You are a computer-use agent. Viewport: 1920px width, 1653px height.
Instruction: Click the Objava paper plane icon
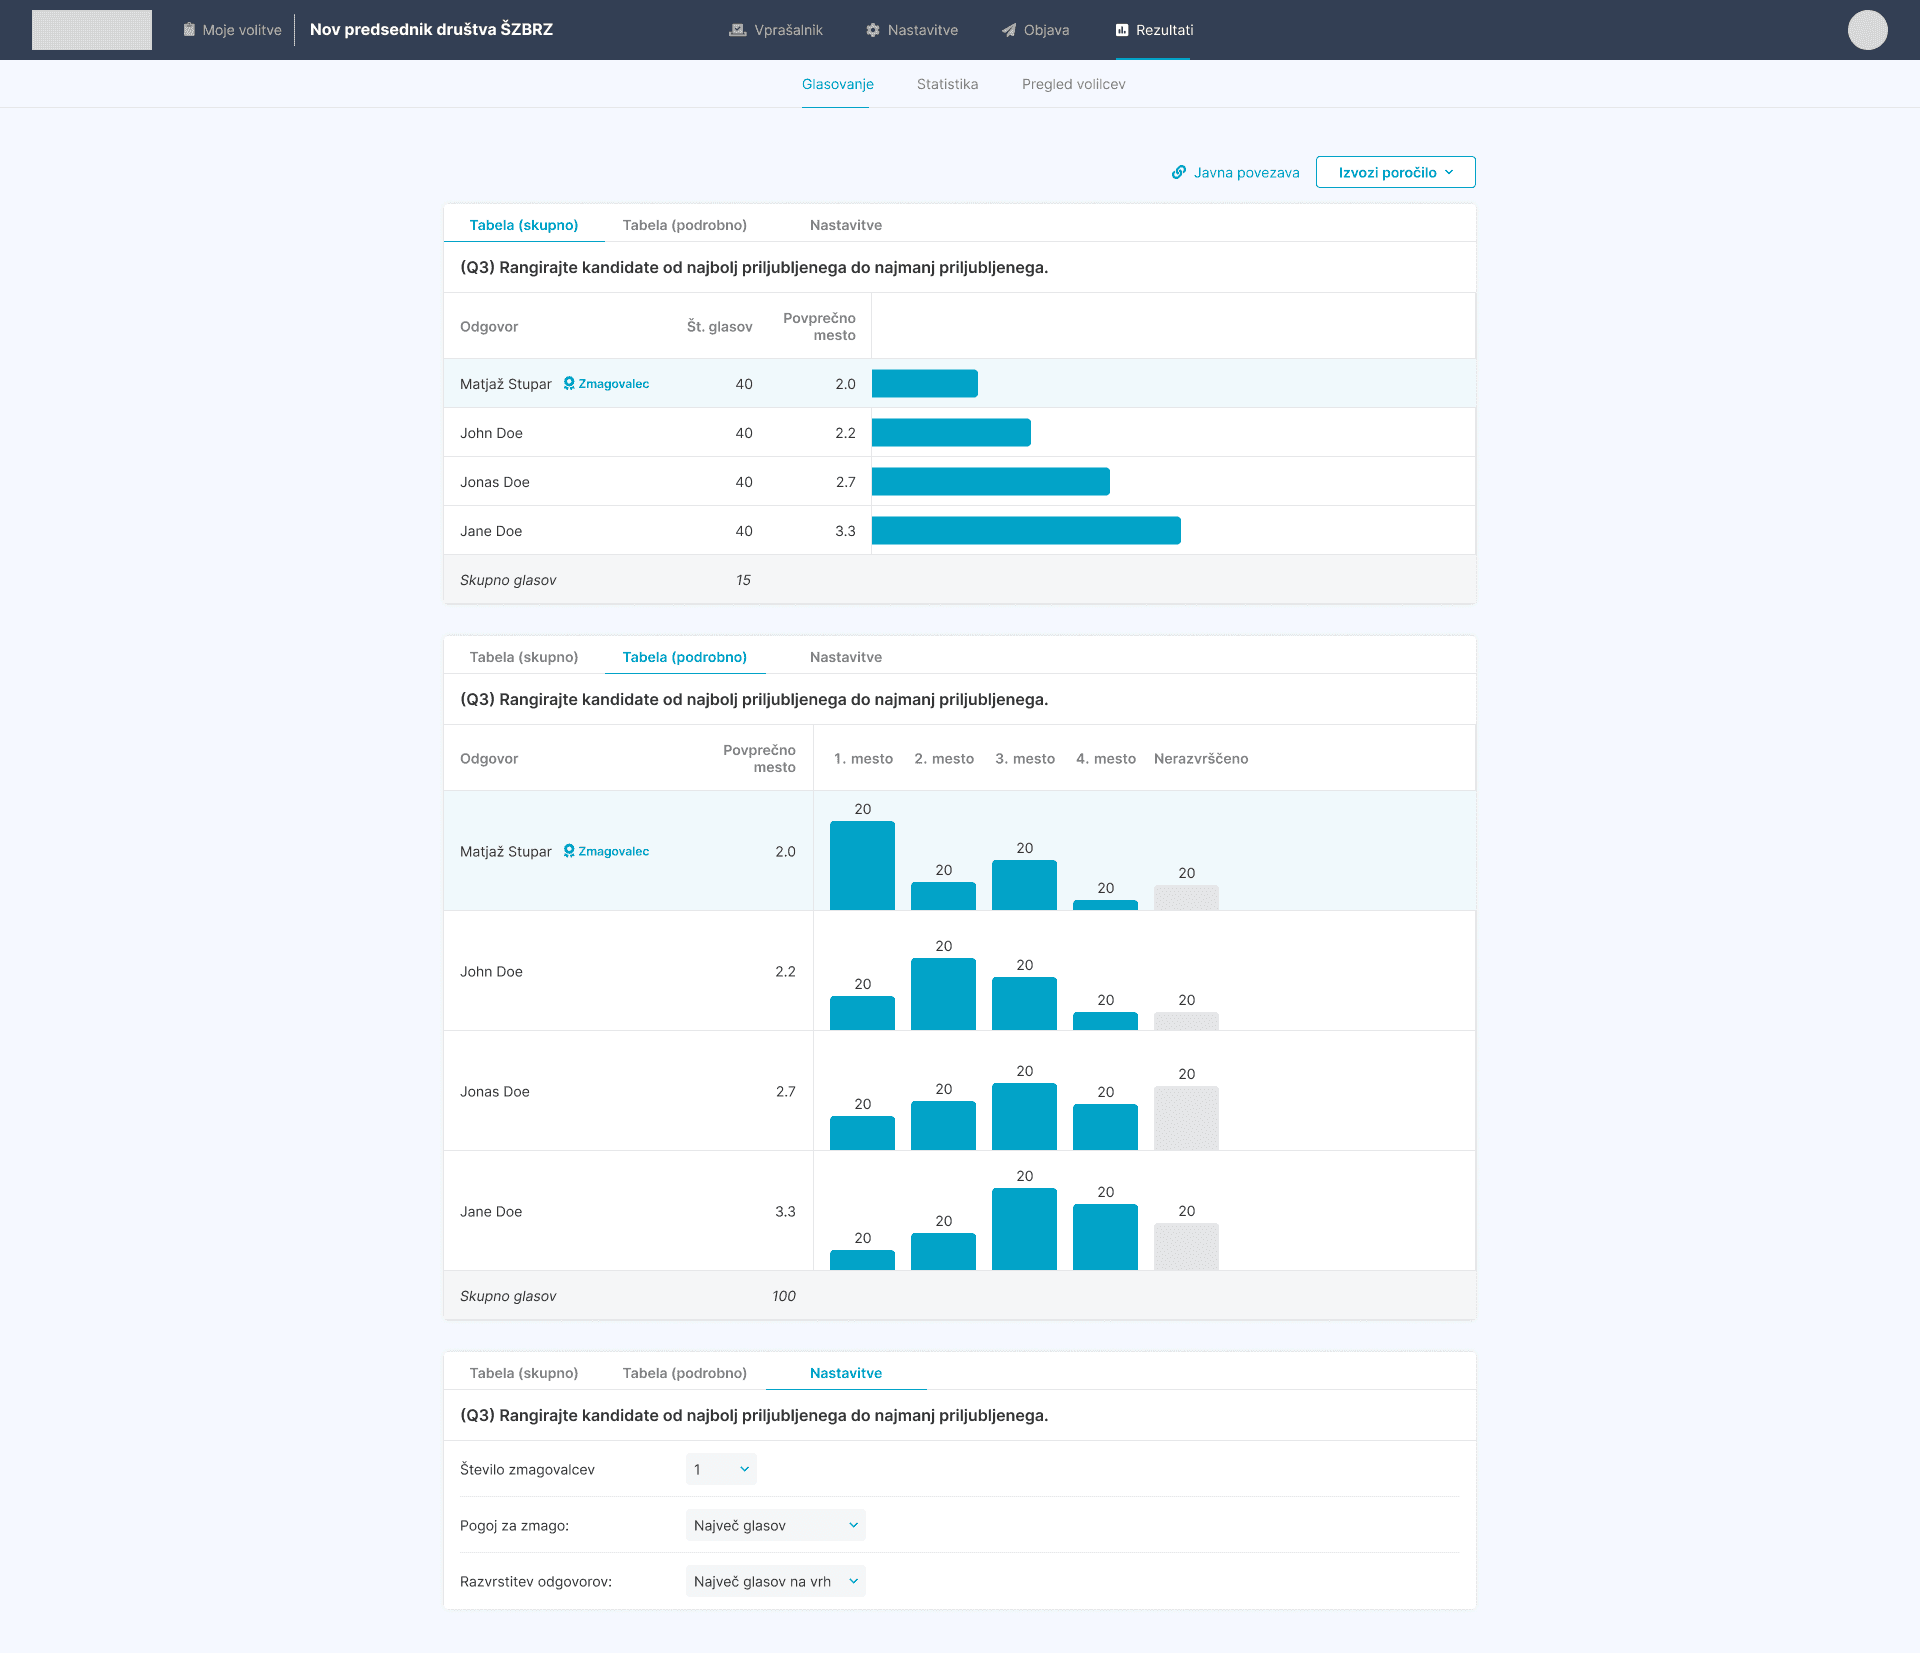[x=1009, y=30]
